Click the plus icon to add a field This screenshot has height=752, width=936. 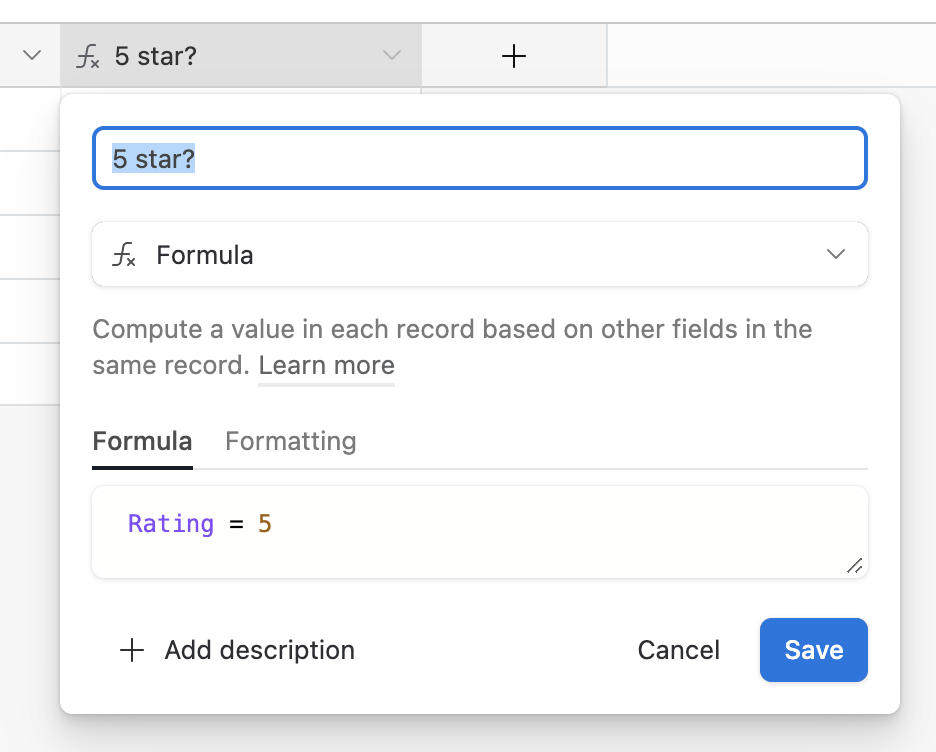pyautogui.click(x=514, y=56)
